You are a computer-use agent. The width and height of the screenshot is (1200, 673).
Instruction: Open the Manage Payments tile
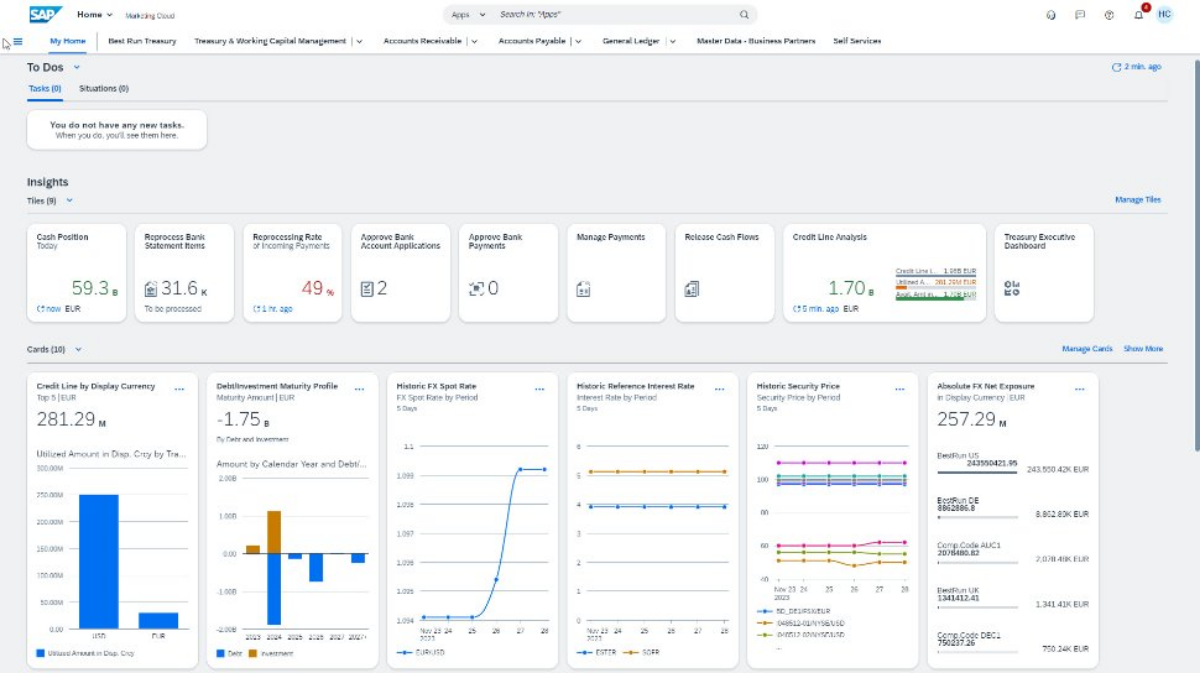pos(616,272)
